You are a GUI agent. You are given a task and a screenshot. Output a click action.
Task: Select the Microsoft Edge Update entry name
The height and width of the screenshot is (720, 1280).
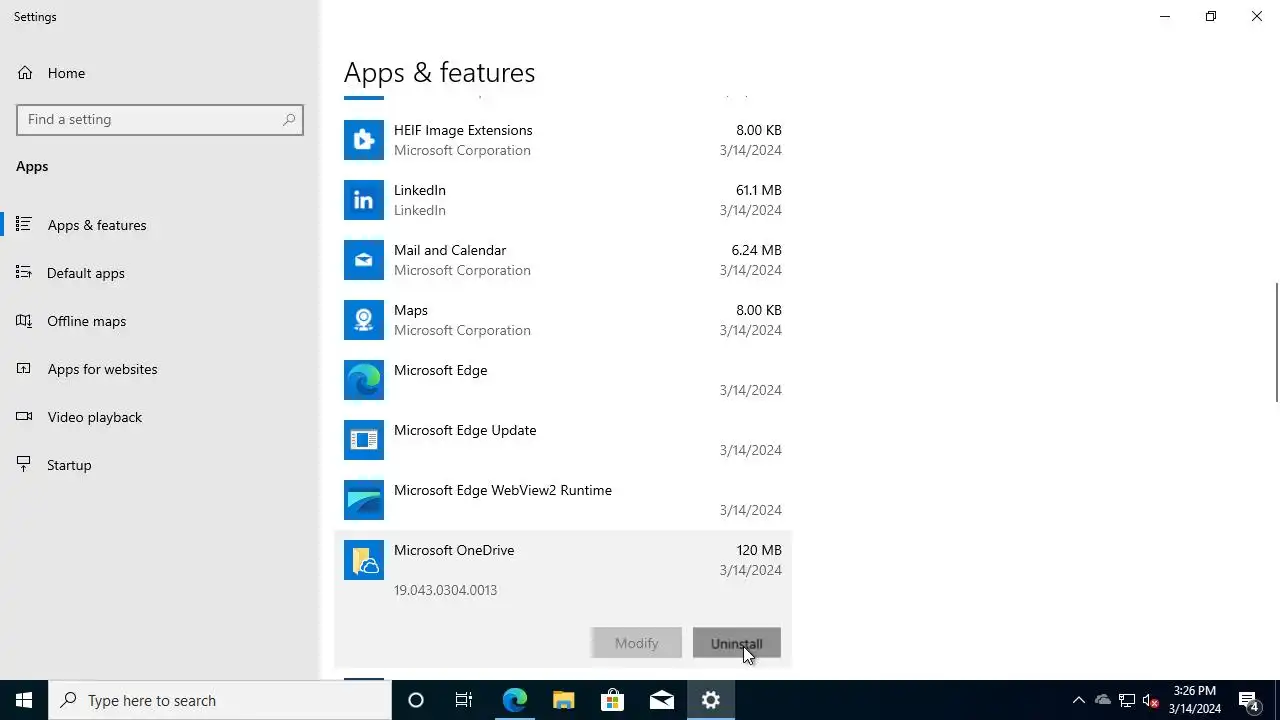[465, 430]
